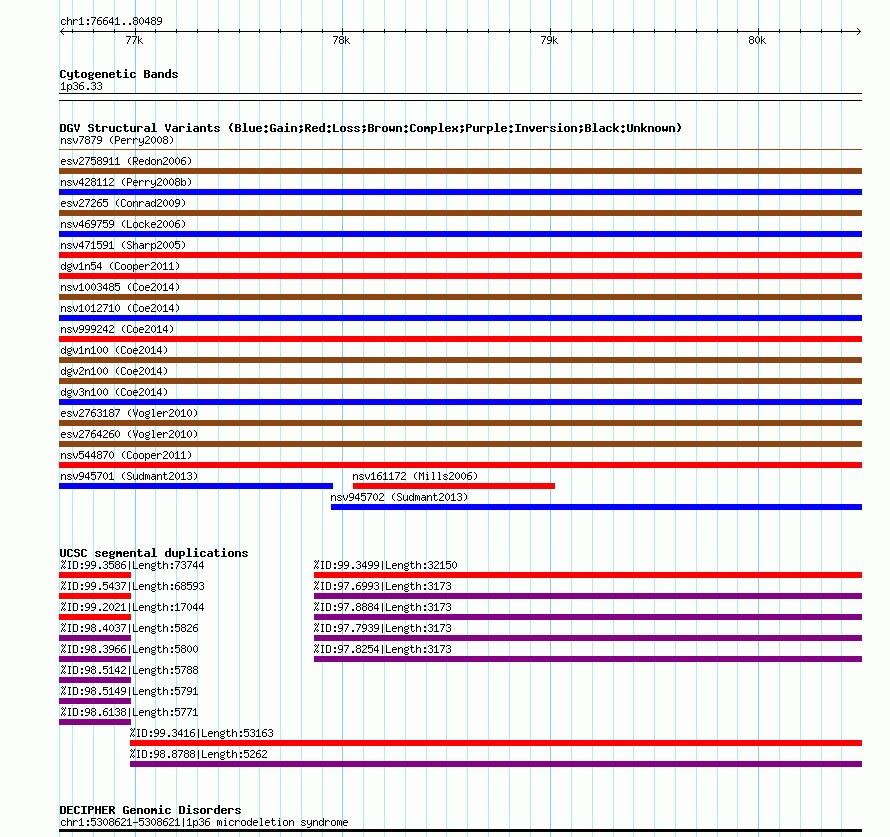Open the nsv945701 (Sudmant2013) variant label

tap(129, 476)
